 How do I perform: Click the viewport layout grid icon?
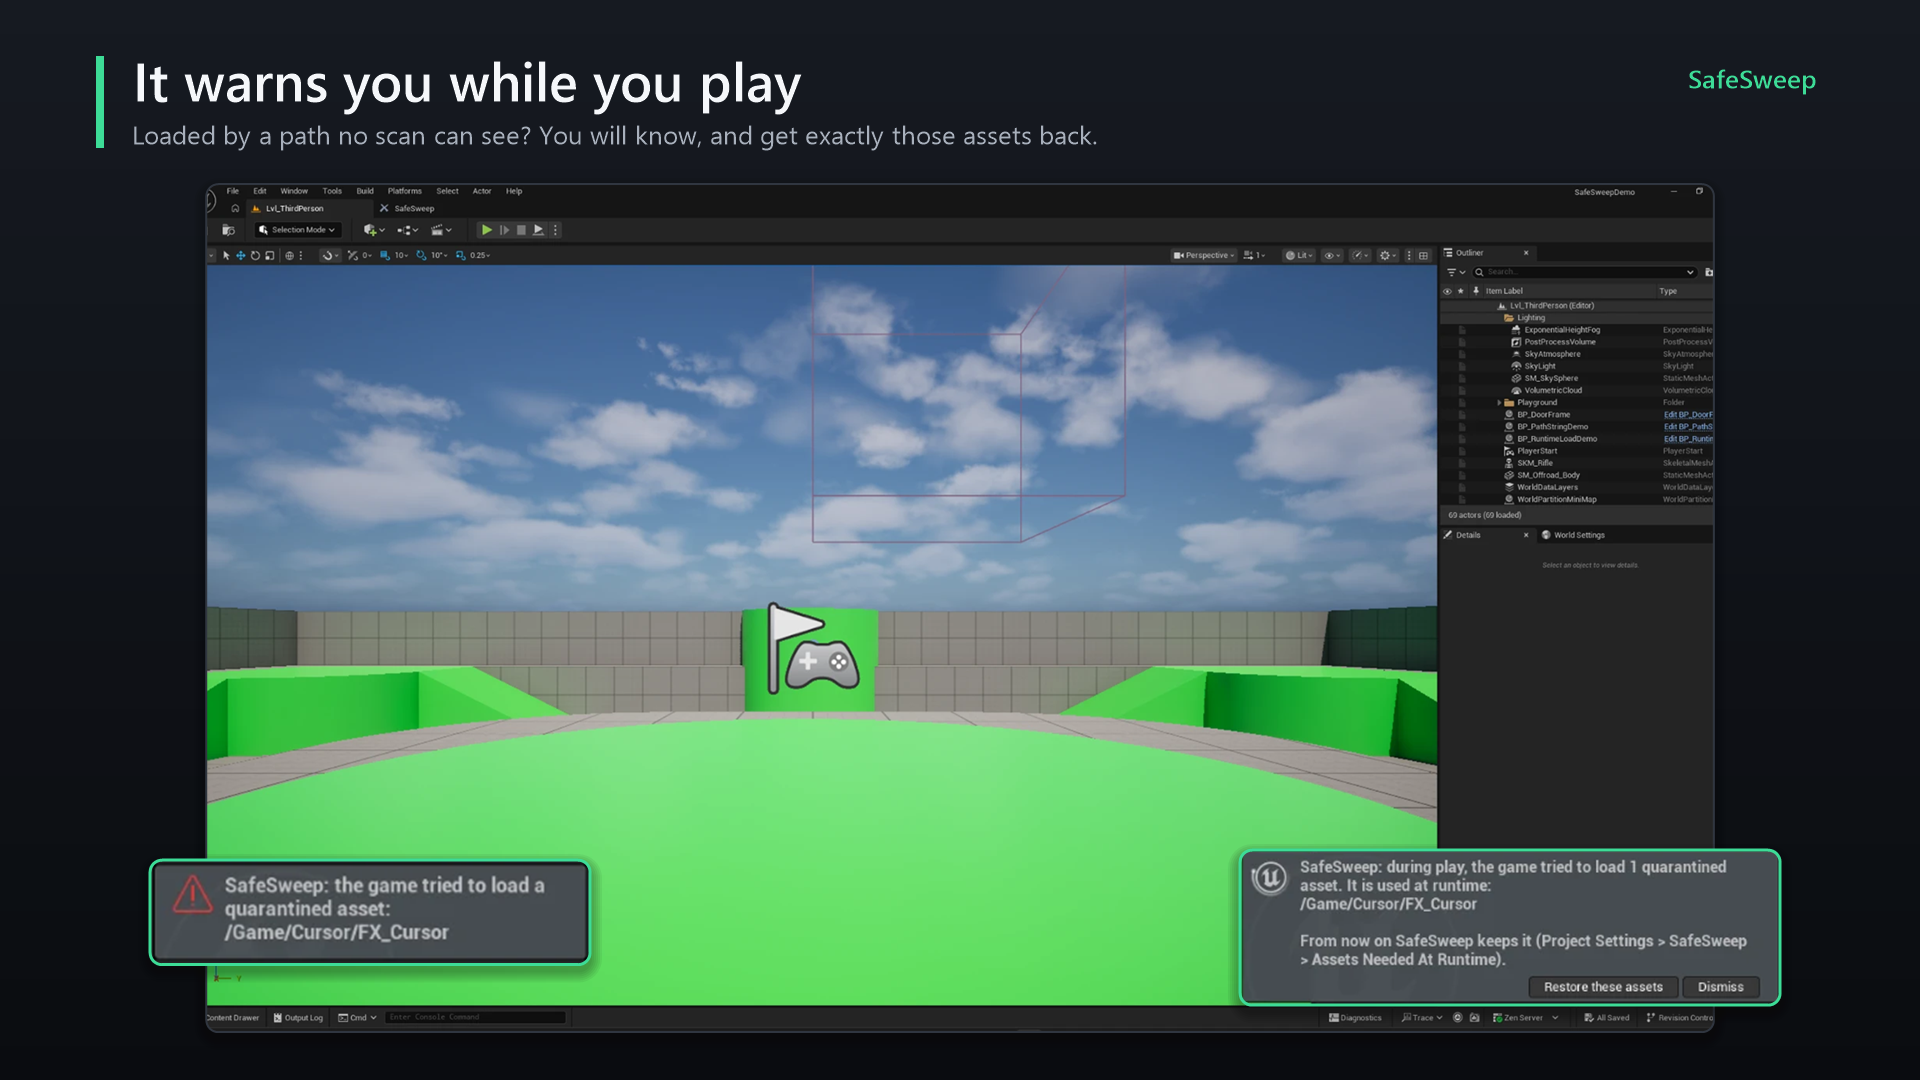pyautogui.click(x=1424, y=256)
